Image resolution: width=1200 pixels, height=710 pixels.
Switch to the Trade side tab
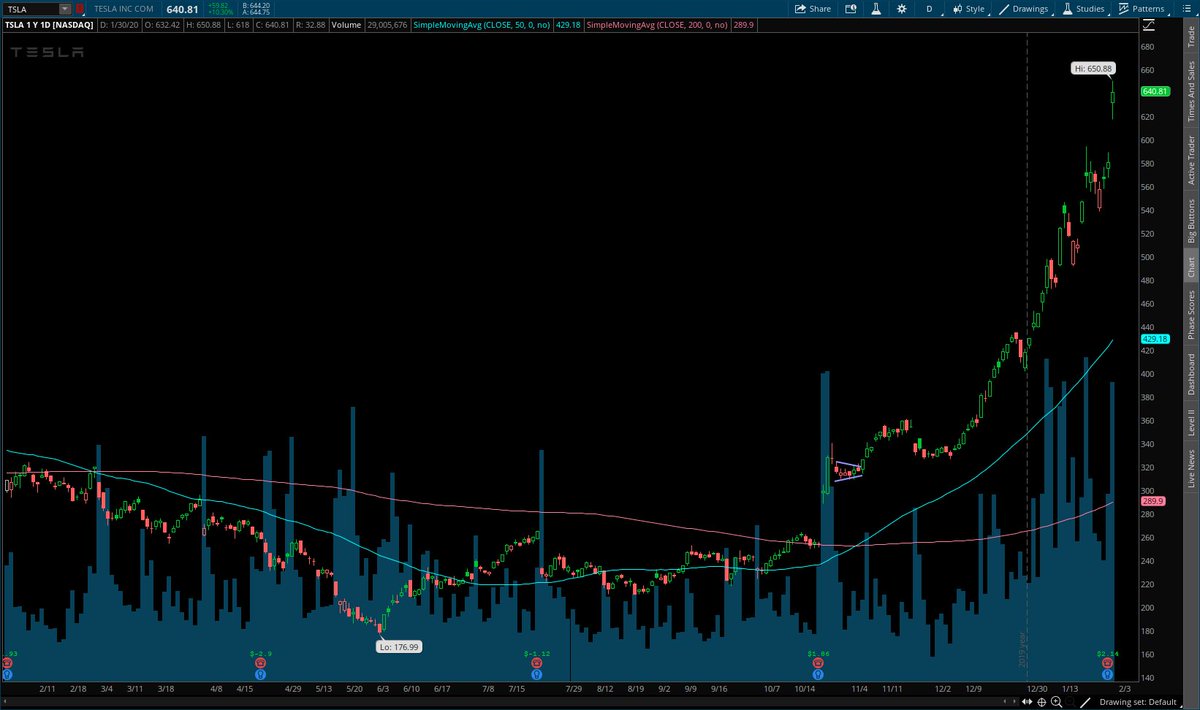click(1190, 38)
